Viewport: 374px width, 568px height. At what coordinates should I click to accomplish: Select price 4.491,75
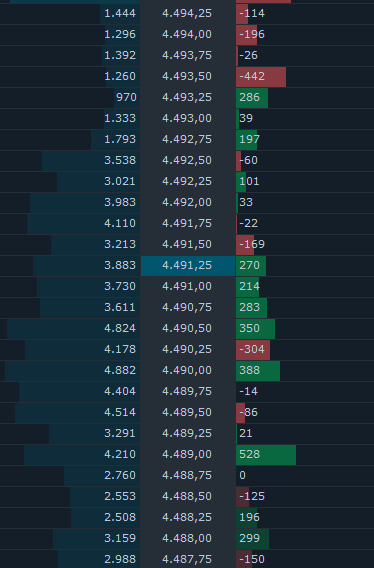tap(187, 224)
